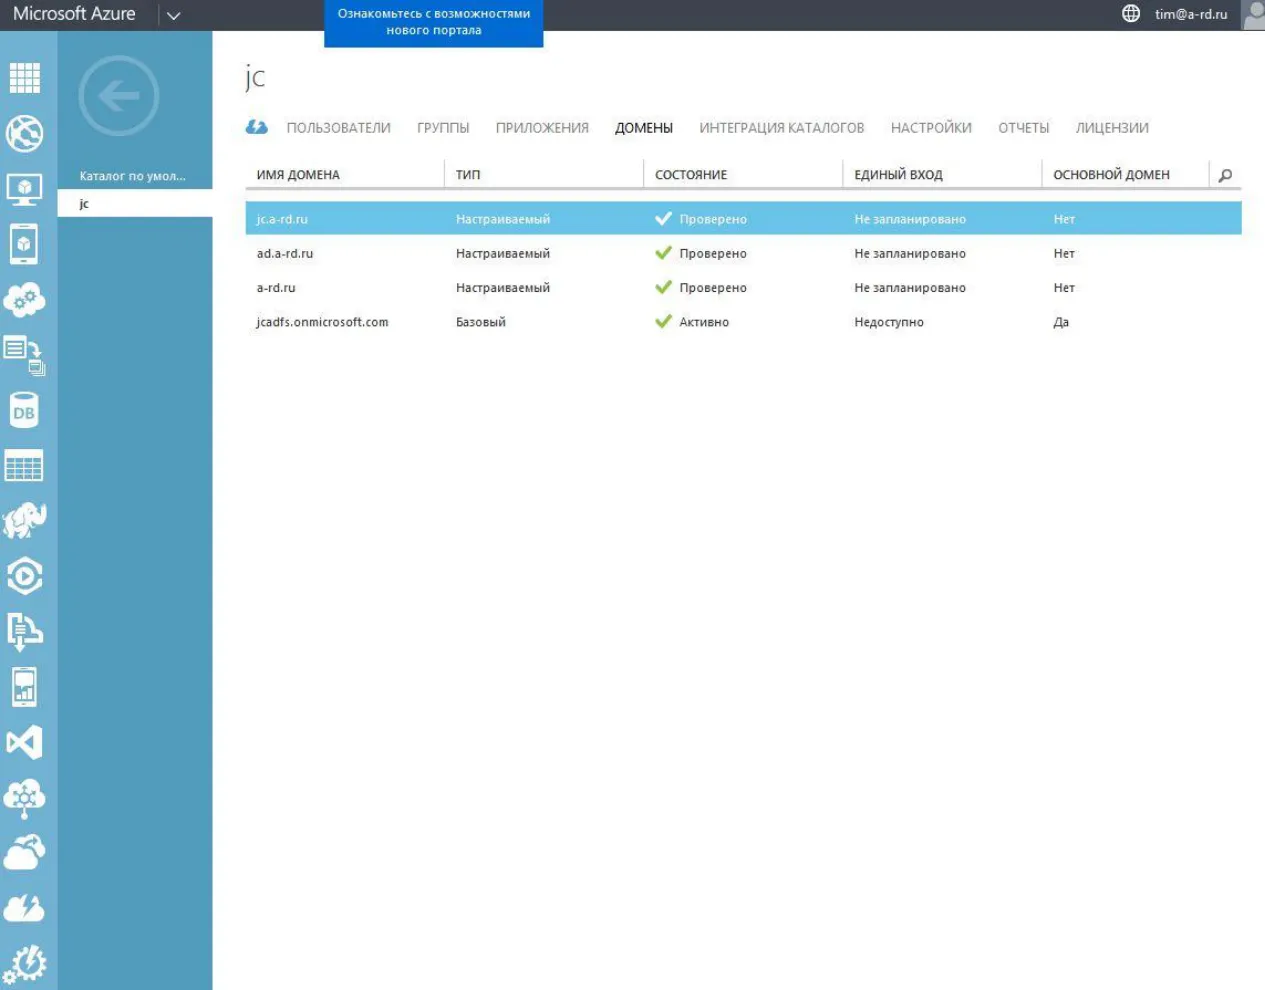Image resolution: width=1265 pixels, height=990 pixels.
Task: Open the ОТЧЕТЫ tab
Action: pyautogui.click(x=1024, y=128)
